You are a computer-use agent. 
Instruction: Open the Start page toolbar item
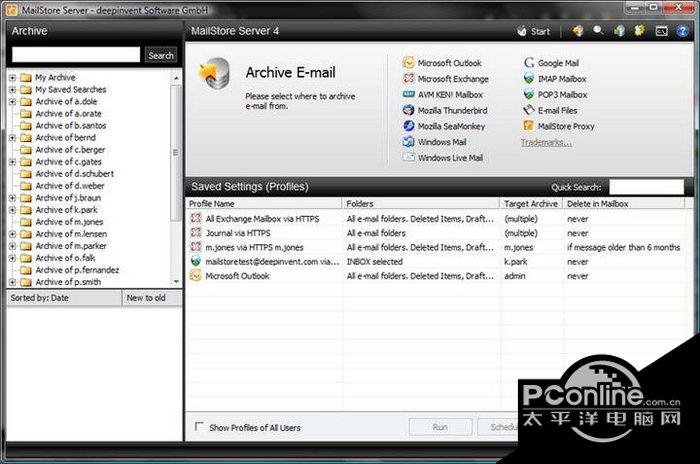point(533,31)
